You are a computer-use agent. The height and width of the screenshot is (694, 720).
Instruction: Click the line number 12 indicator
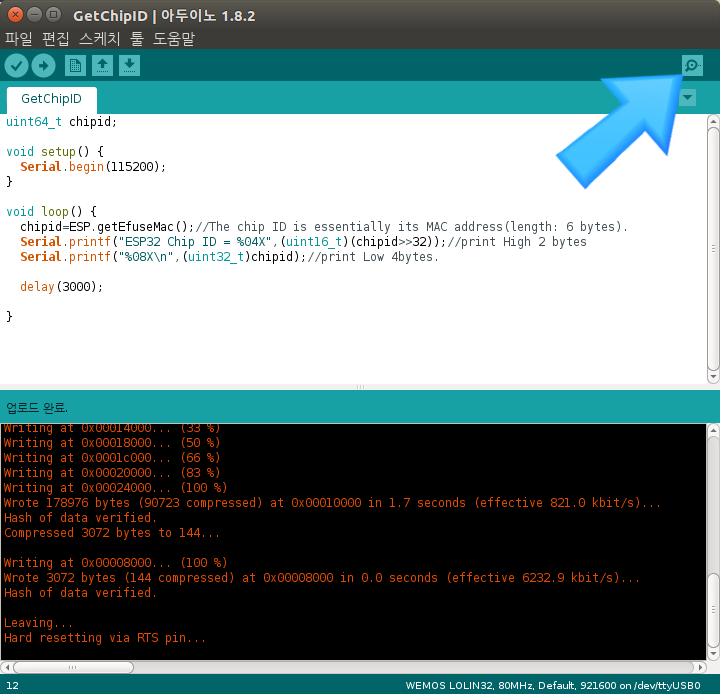[12, 685]
